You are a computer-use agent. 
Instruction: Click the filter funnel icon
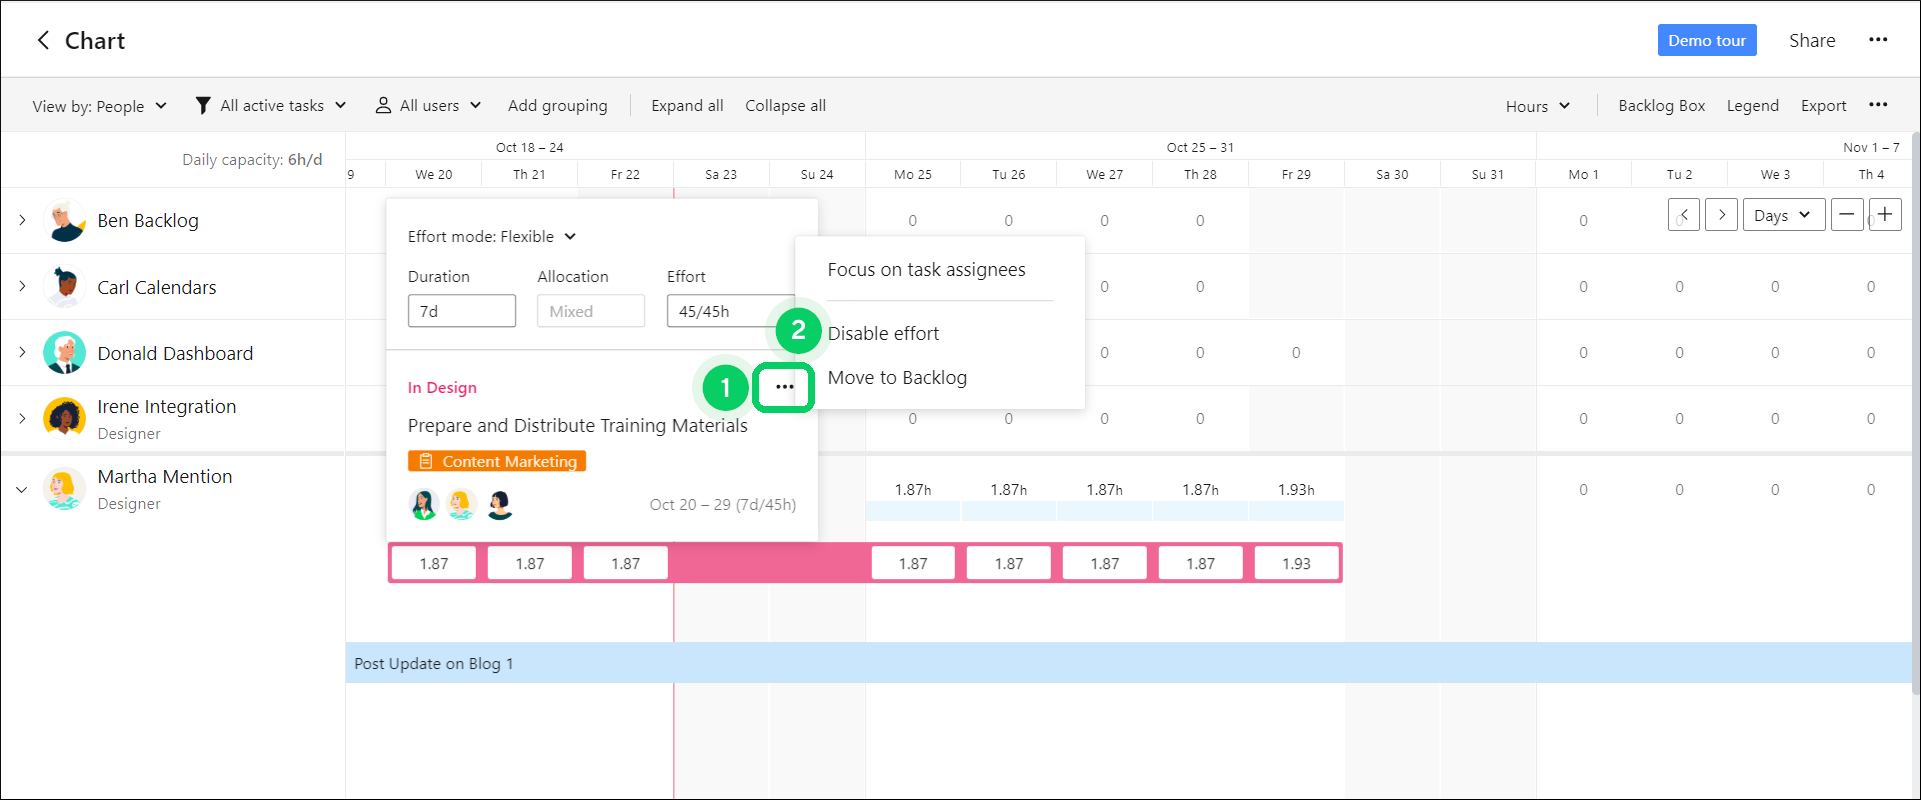click(x=203, y=105)
